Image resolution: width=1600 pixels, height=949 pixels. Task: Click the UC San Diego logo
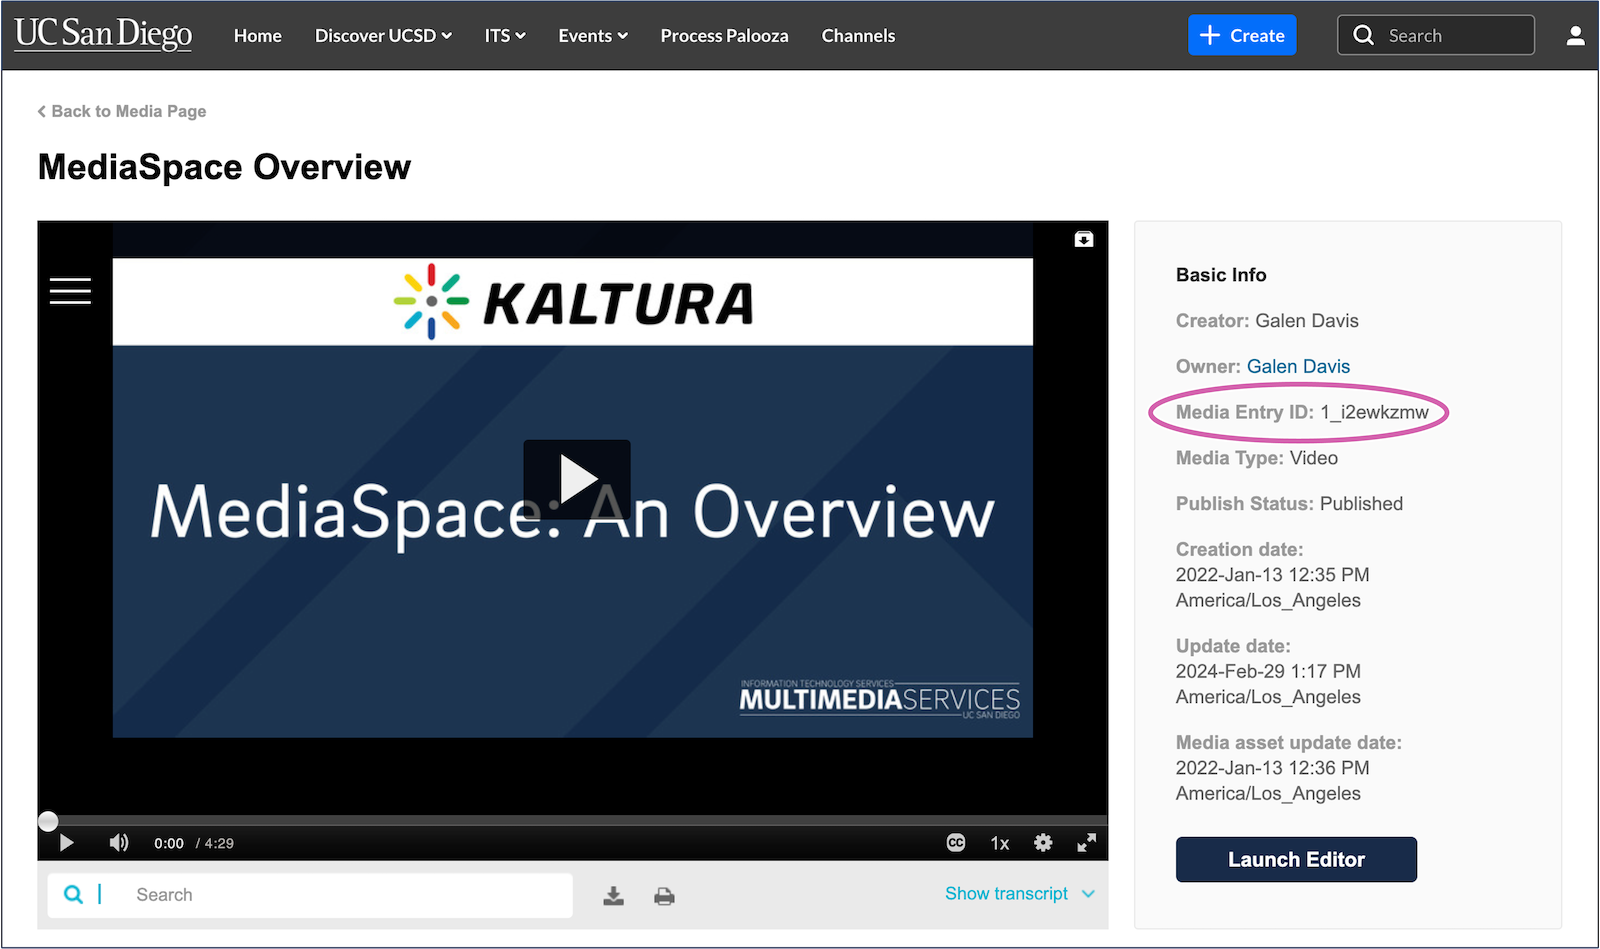tap(103, 34)
